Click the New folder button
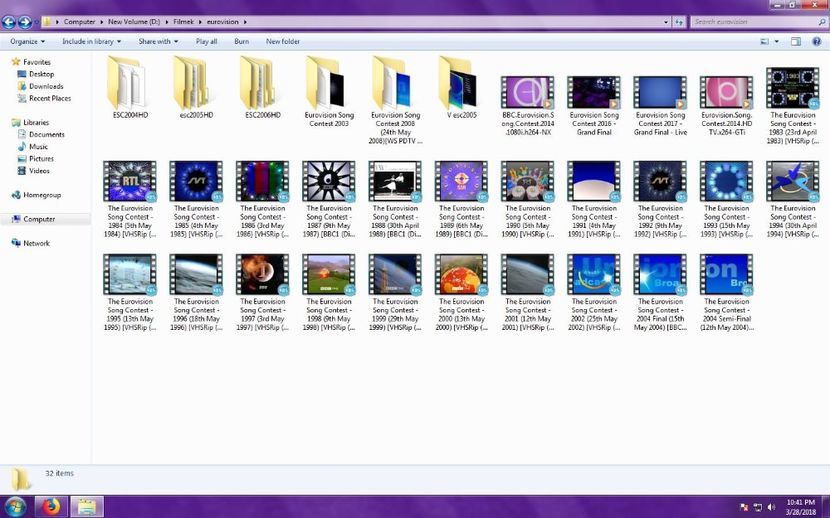Image resolution: width=830 pixels, height=518 pixels. pos(282,41)
